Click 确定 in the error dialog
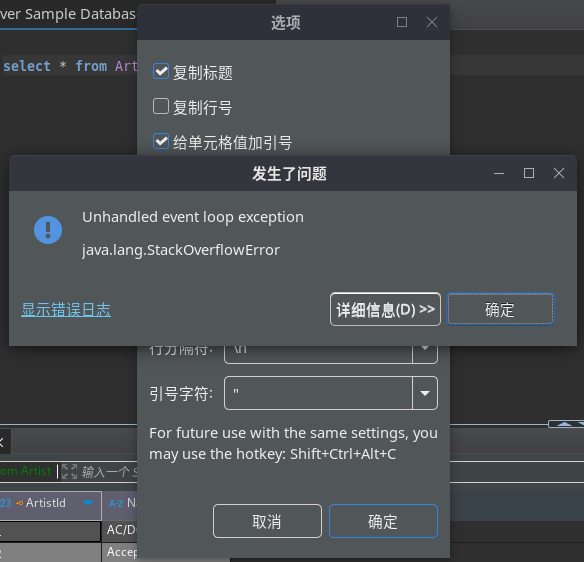This screenshot has height=562, width=584. [500, 309]
